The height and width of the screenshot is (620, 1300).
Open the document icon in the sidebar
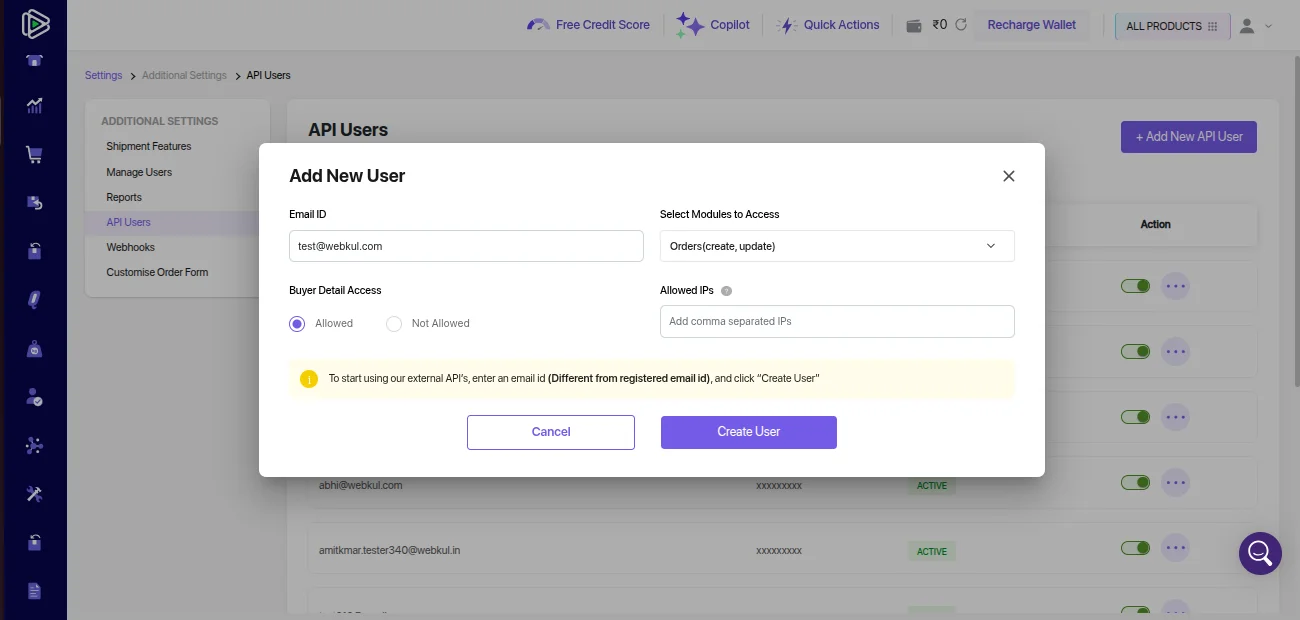(x=34, y=591)
